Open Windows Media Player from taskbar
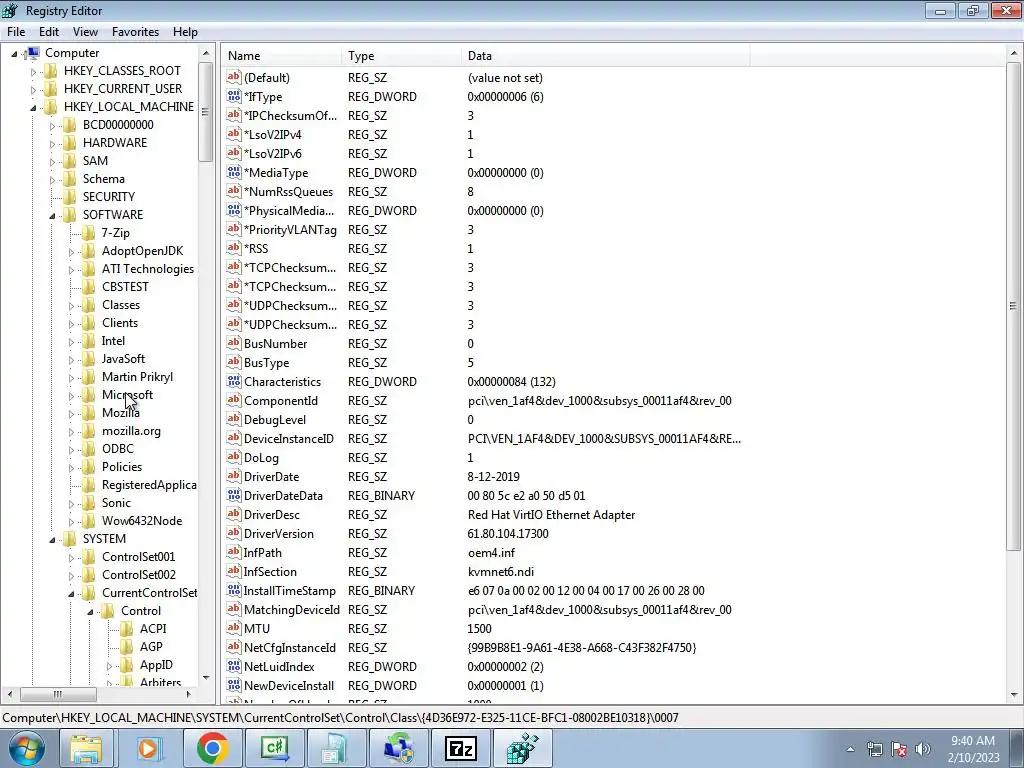Viewport: 1024px width, 768px height. pos(149,748)
